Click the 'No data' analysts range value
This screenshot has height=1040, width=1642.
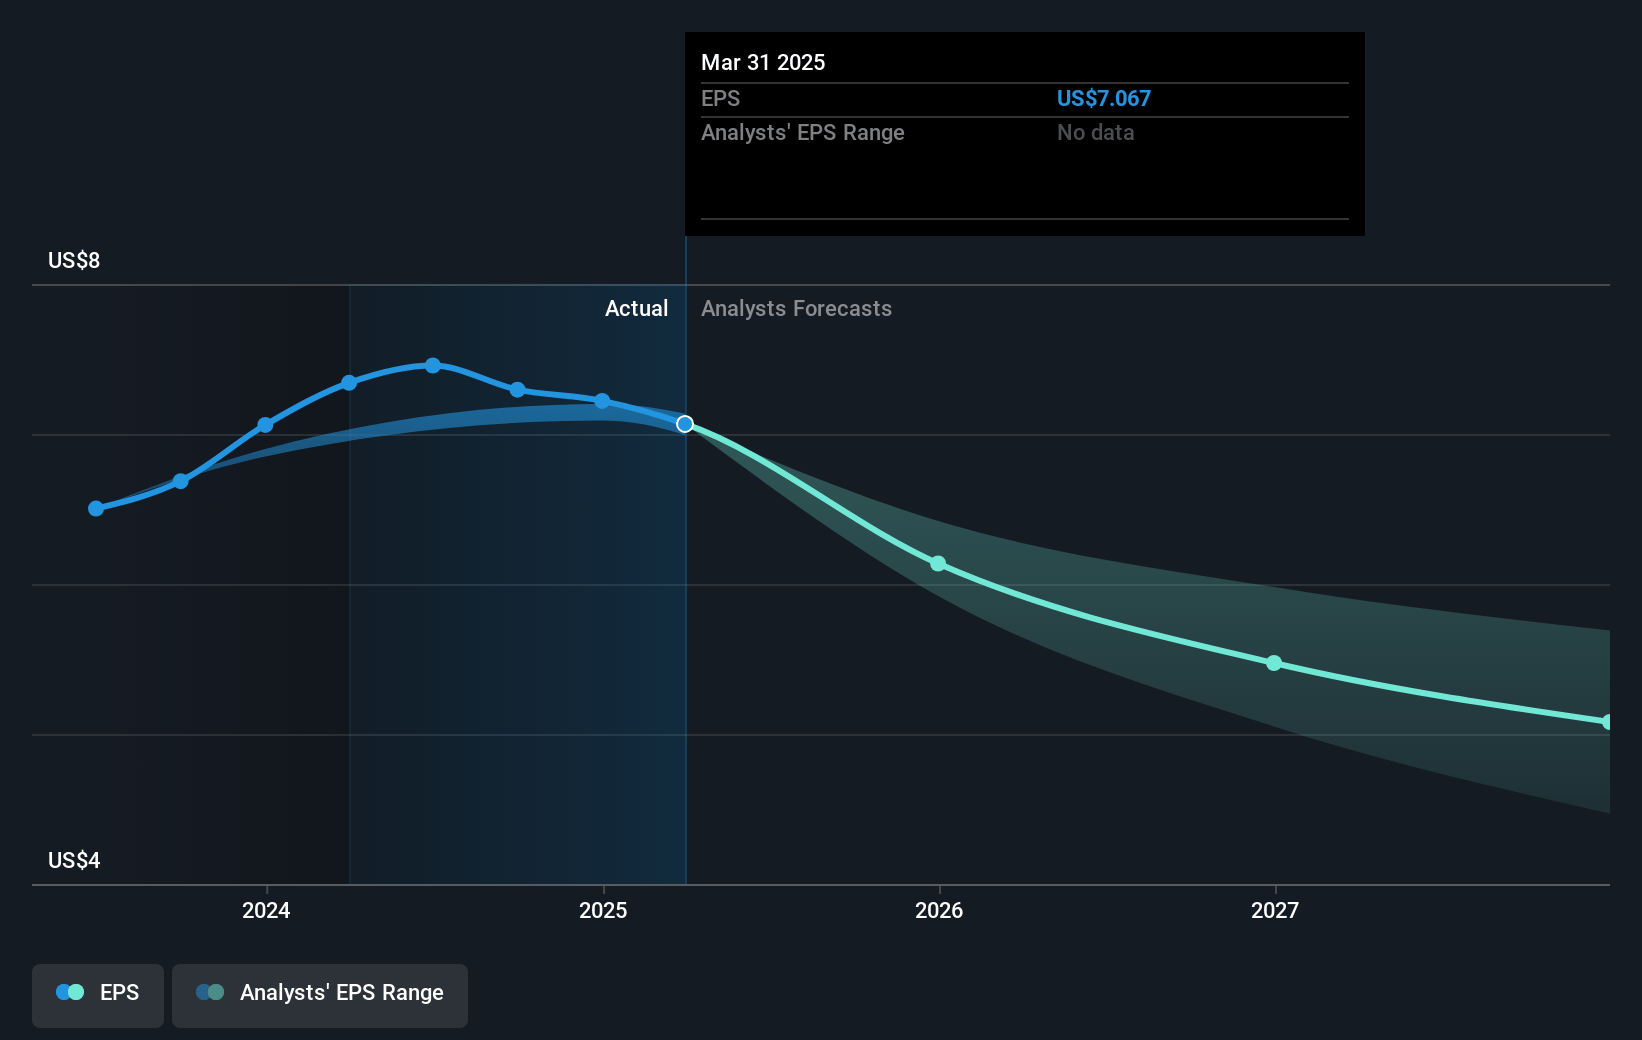pos(1096,132)
